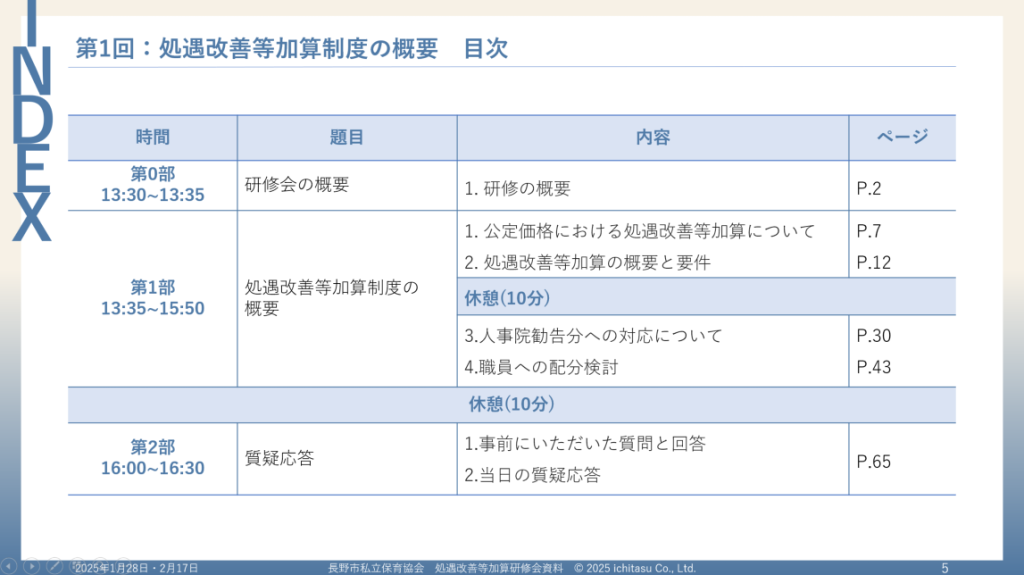This screenshot has height=575, width=1024.
Task: Click the 第1部 13:35~15:50 time cell
Action: [x=153, y=298]
